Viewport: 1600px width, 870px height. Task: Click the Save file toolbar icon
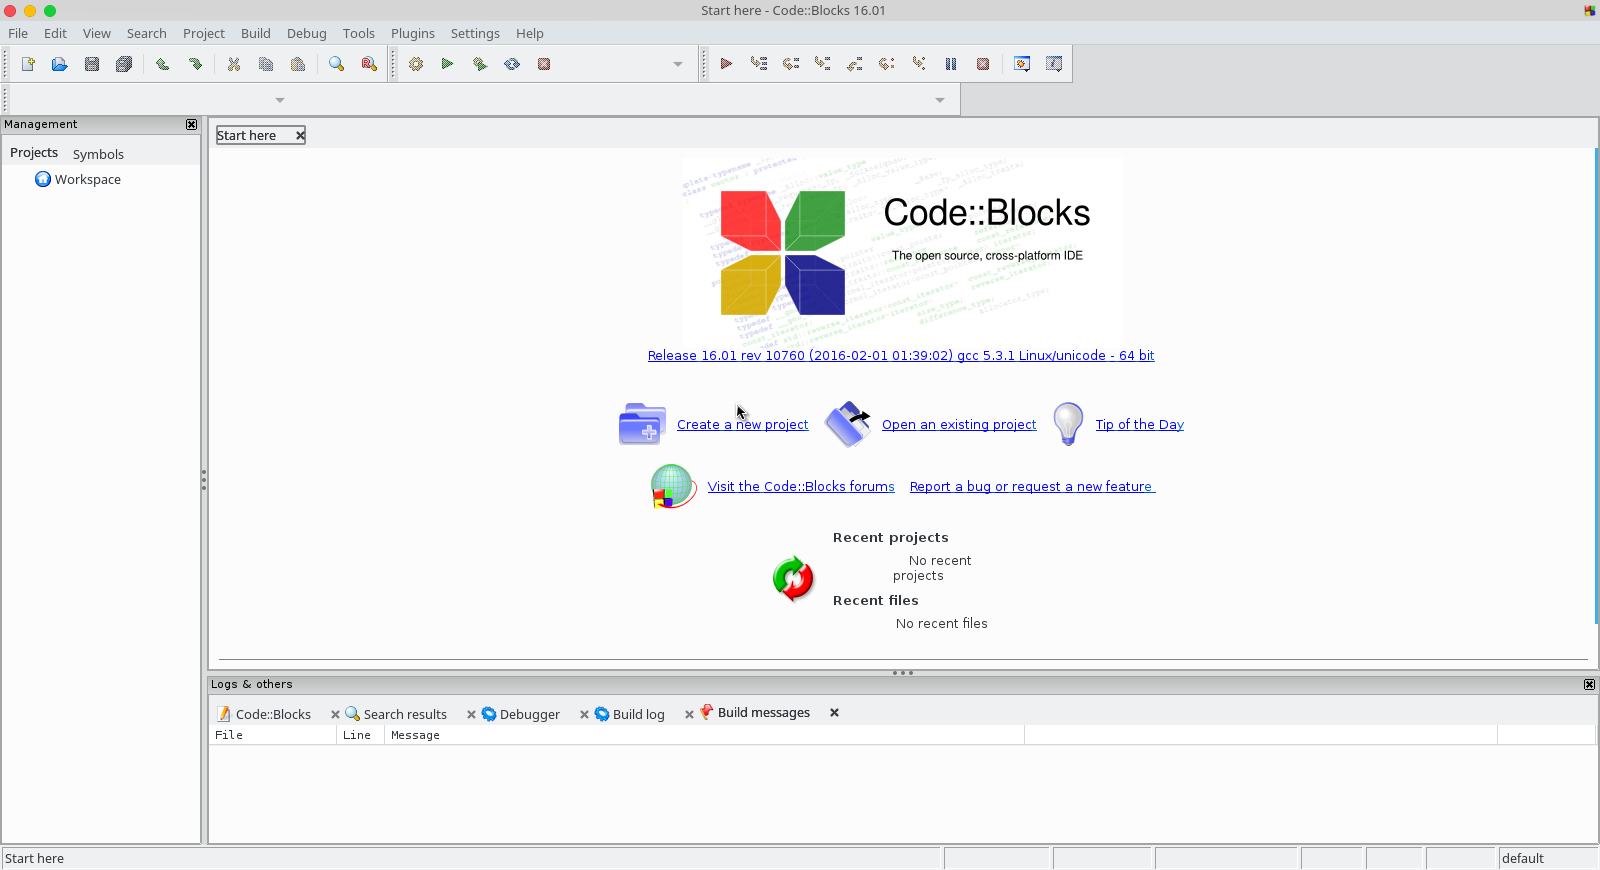pyautogui.click(x=92, y=64)
